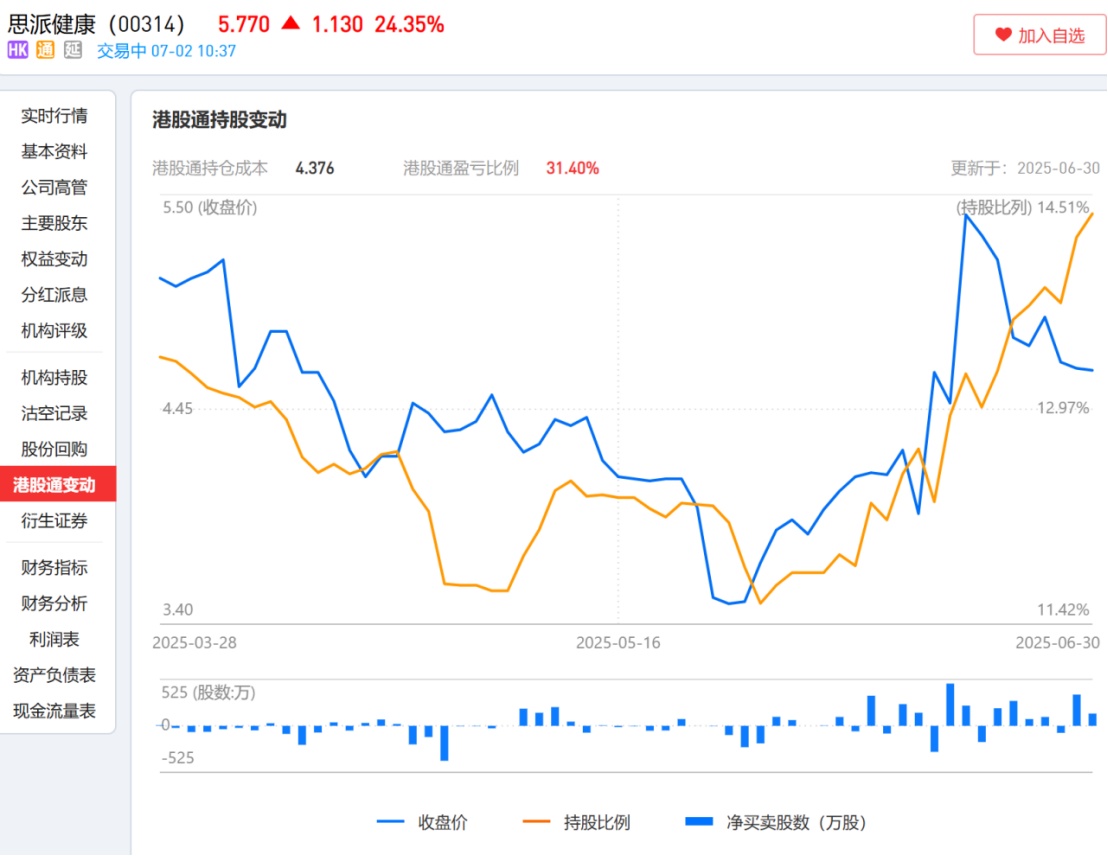Click the red up-arrow price indicator
Screen dimensions: 1108x856
coord(290,23)
